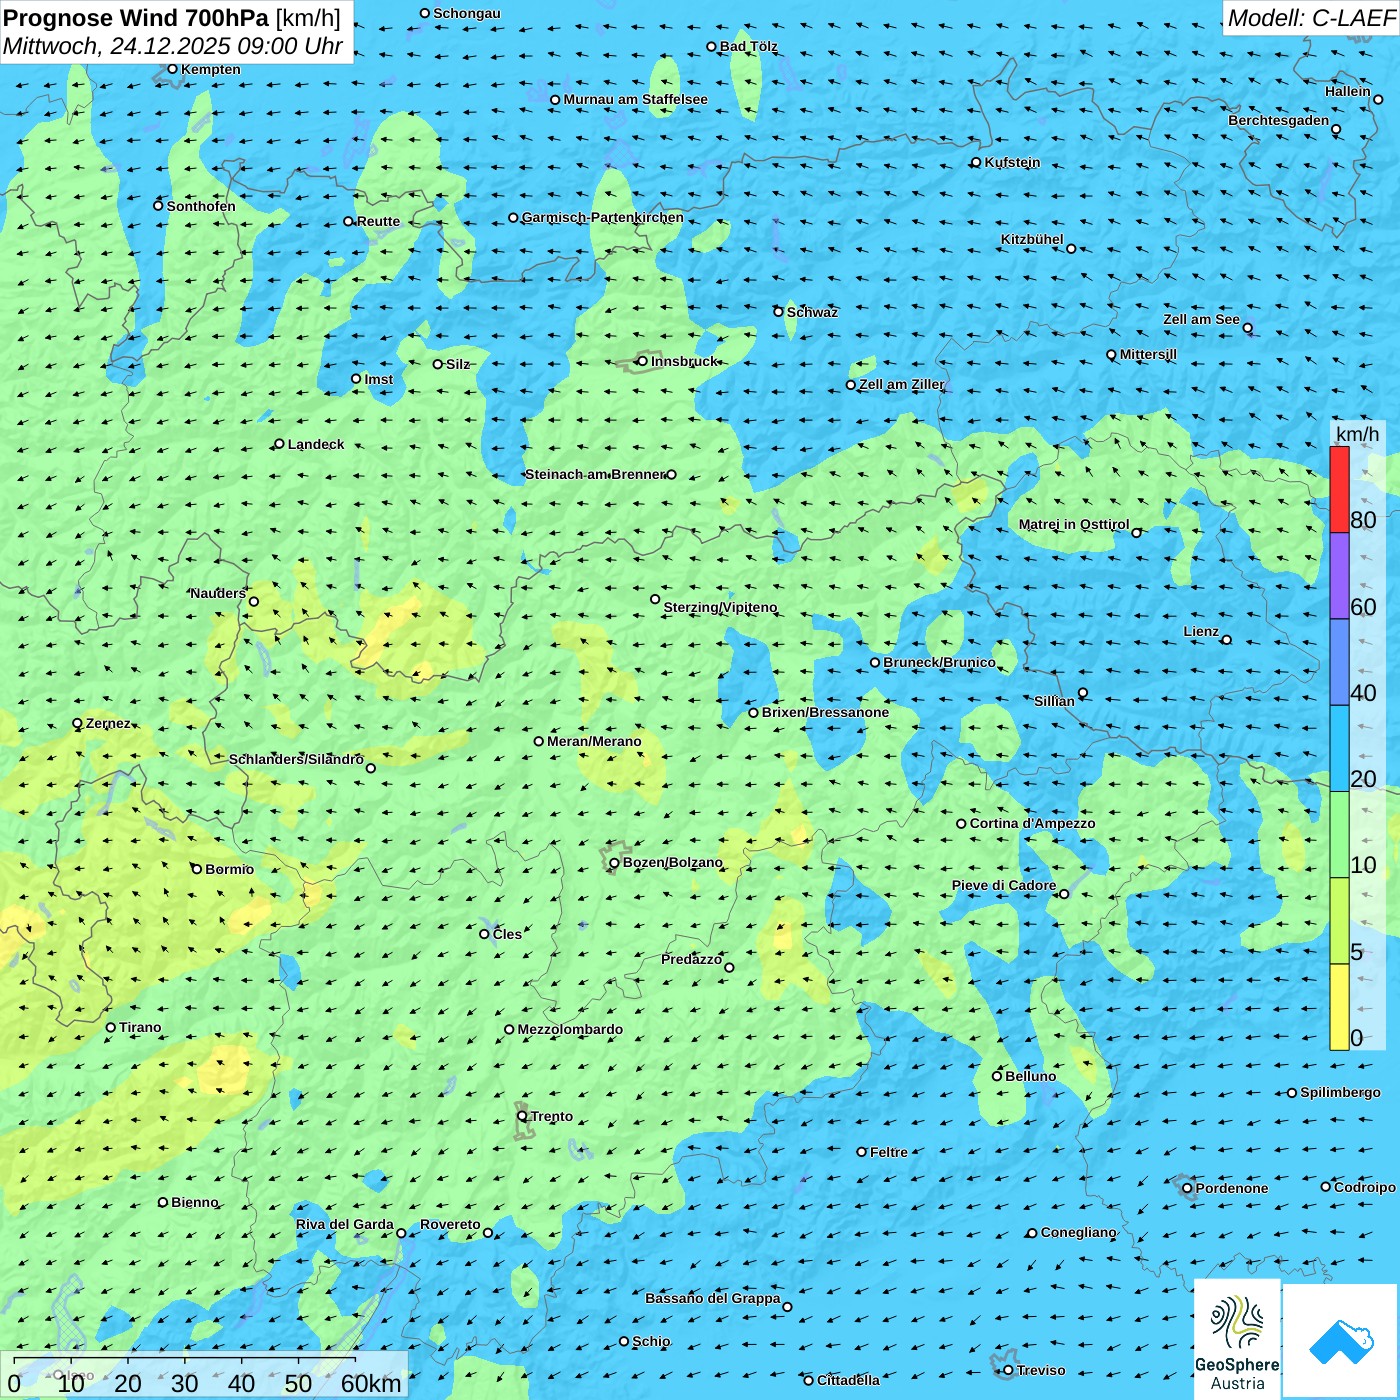Click the Hallein city marker circle
The width and height of the screenshot is (1400, 1400).
1378,99
